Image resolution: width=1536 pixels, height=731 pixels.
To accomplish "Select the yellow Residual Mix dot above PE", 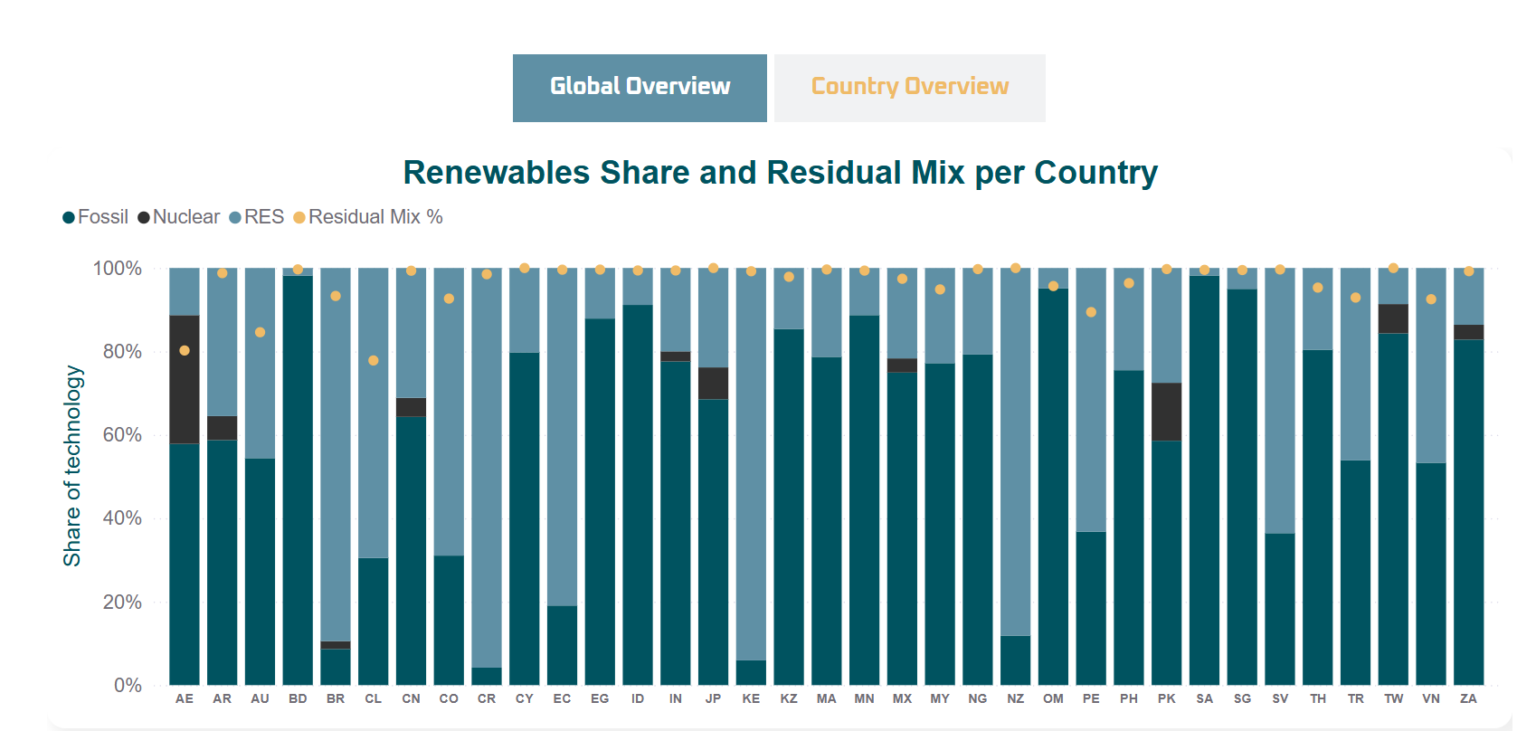I will [1091, 312].
